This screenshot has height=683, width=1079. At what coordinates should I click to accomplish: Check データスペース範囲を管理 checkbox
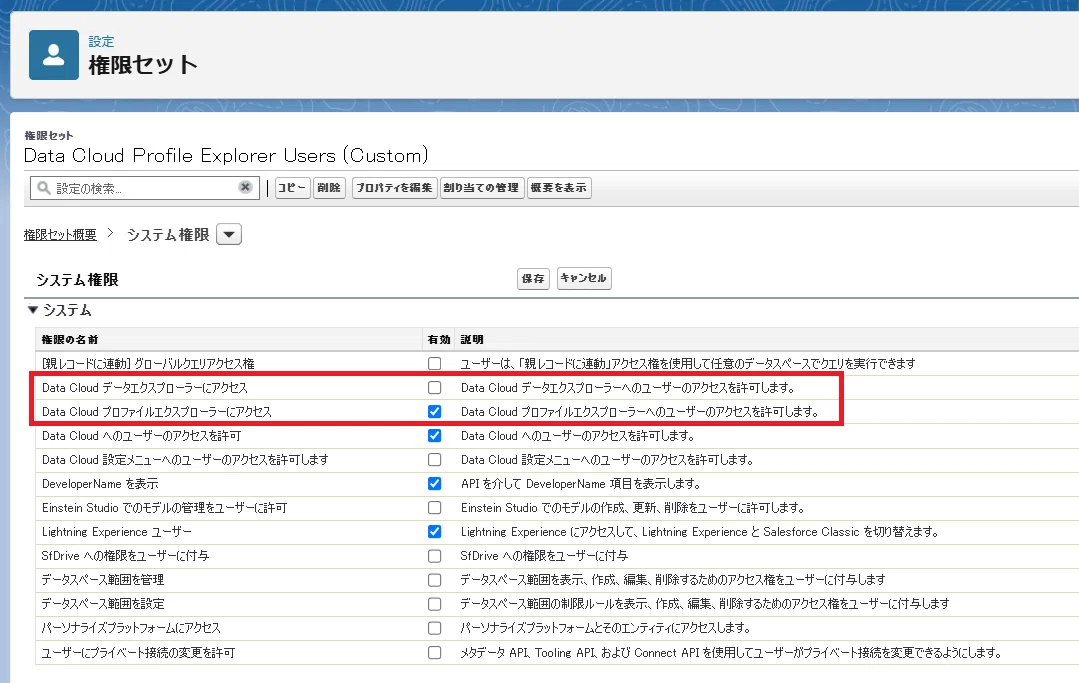[434, 580]
